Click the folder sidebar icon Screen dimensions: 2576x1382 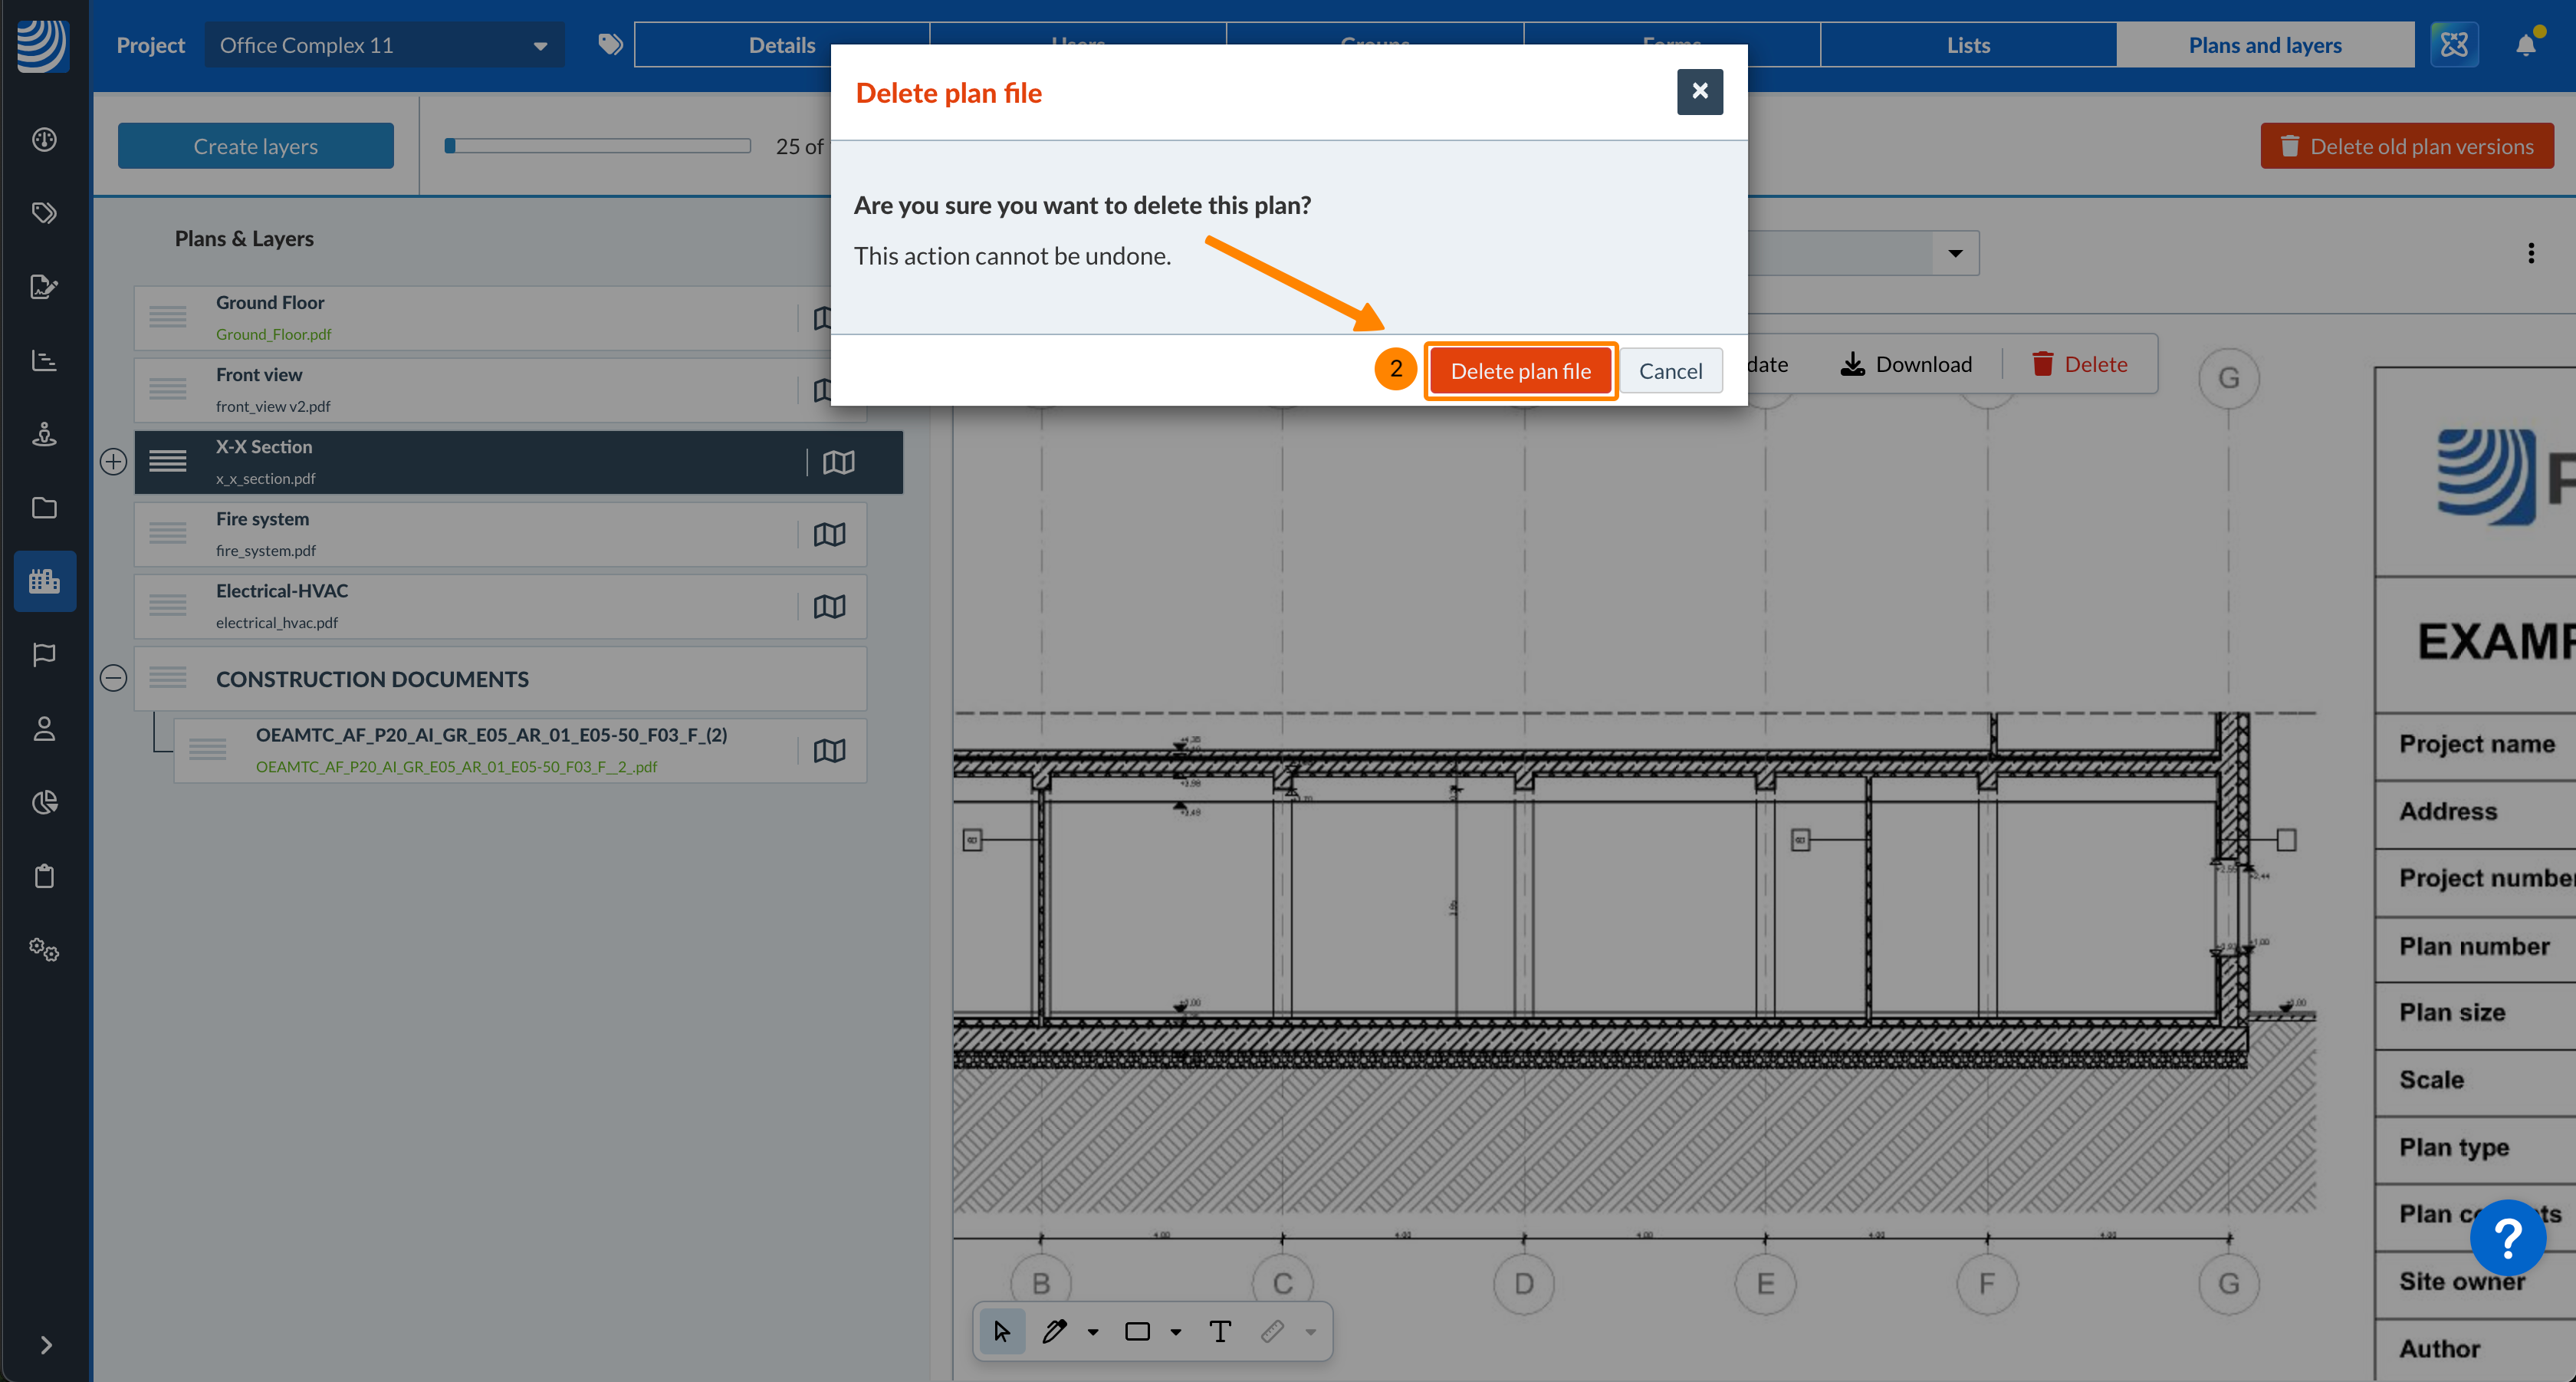click(45, 508)
